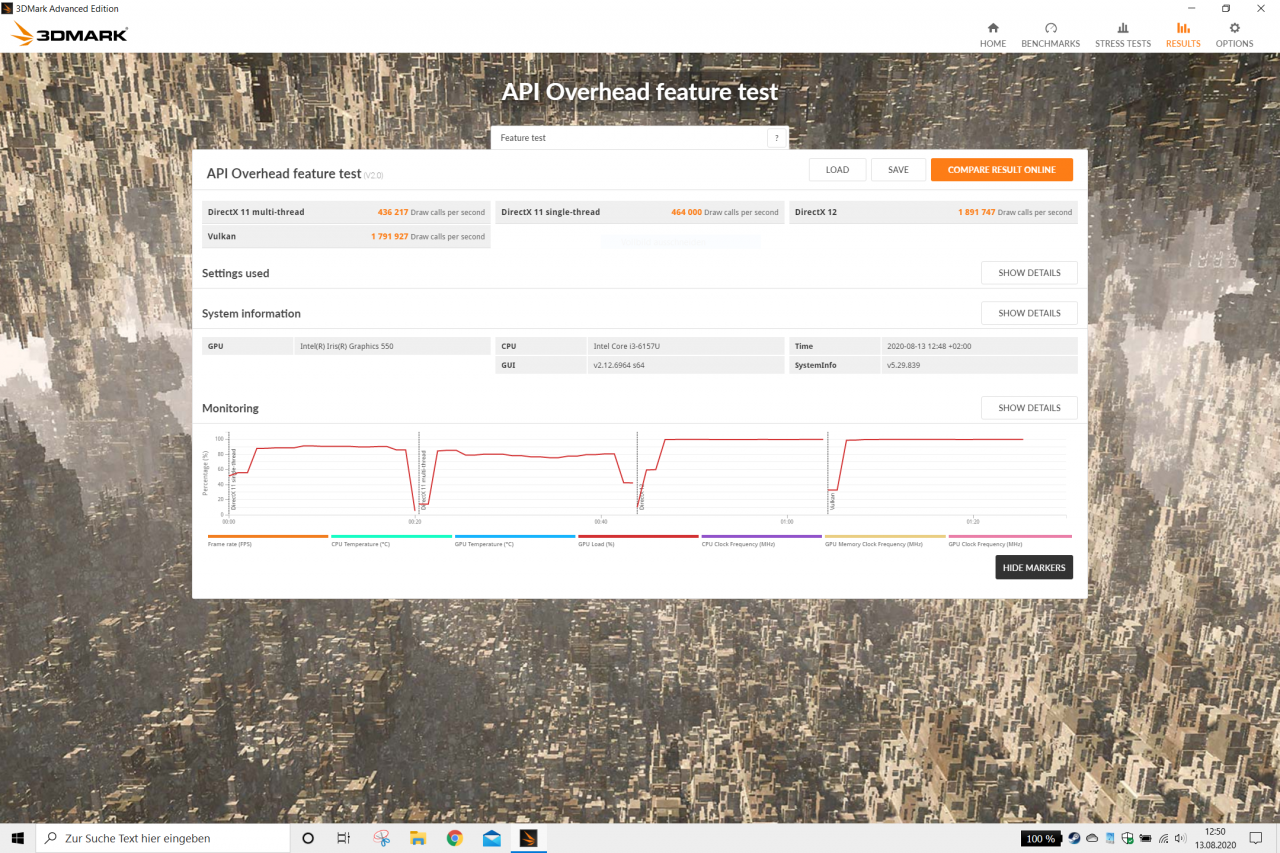This screenshot has width=1280, height=853.
Task: Click DirectX 12 score 1 891 747
Action: 976,212
